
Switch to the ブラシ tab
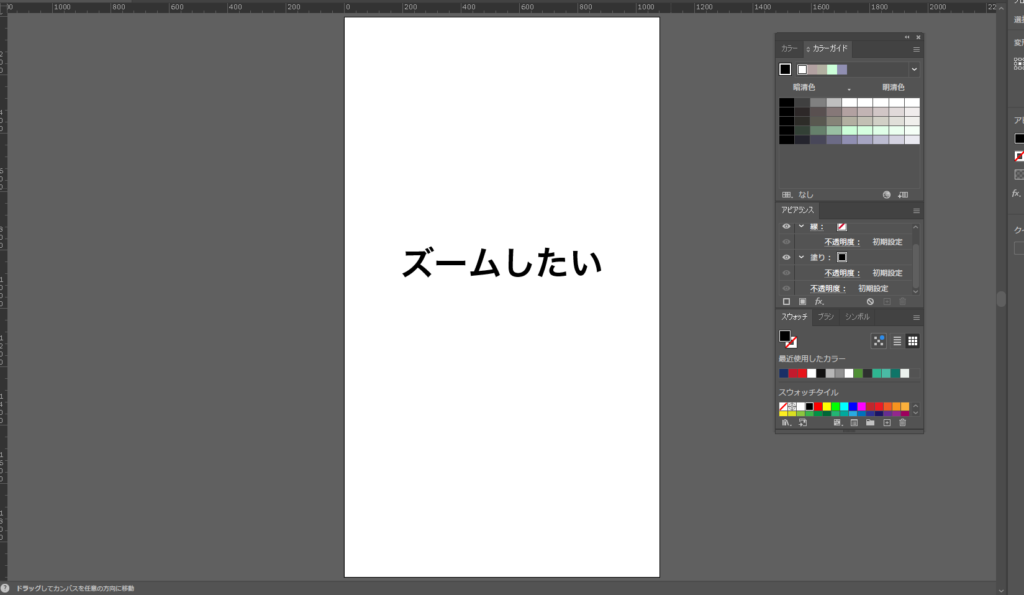coord(826,317)
